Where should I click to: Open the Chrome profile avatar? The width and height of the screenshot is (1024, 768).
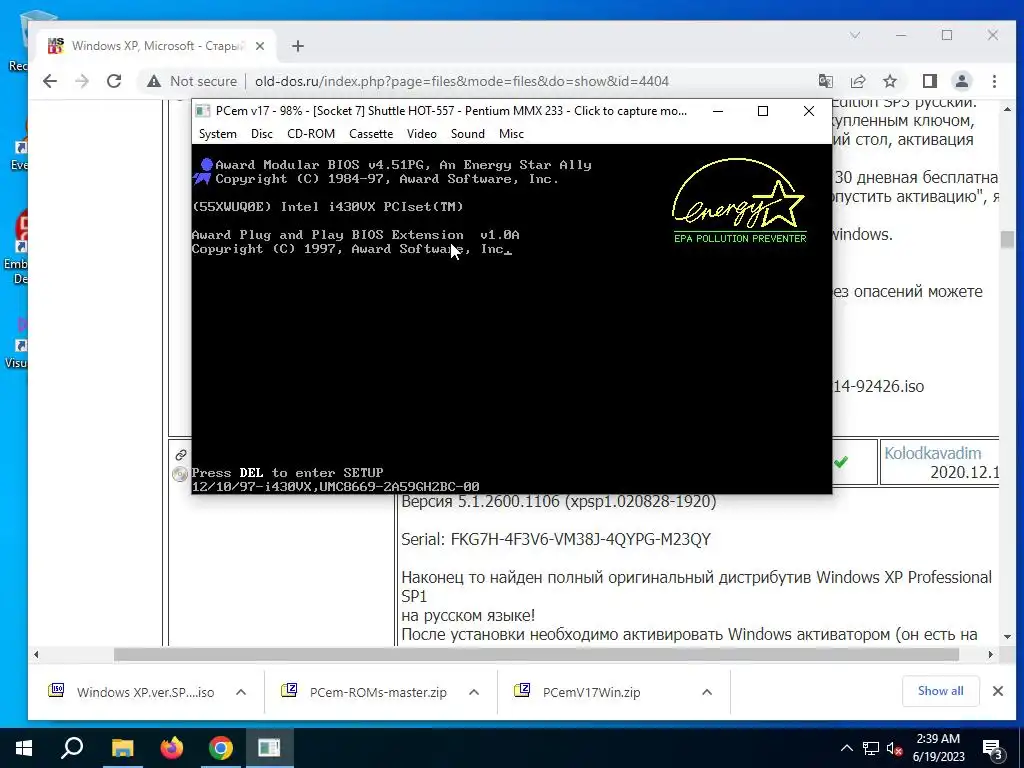tap(961, 81)
